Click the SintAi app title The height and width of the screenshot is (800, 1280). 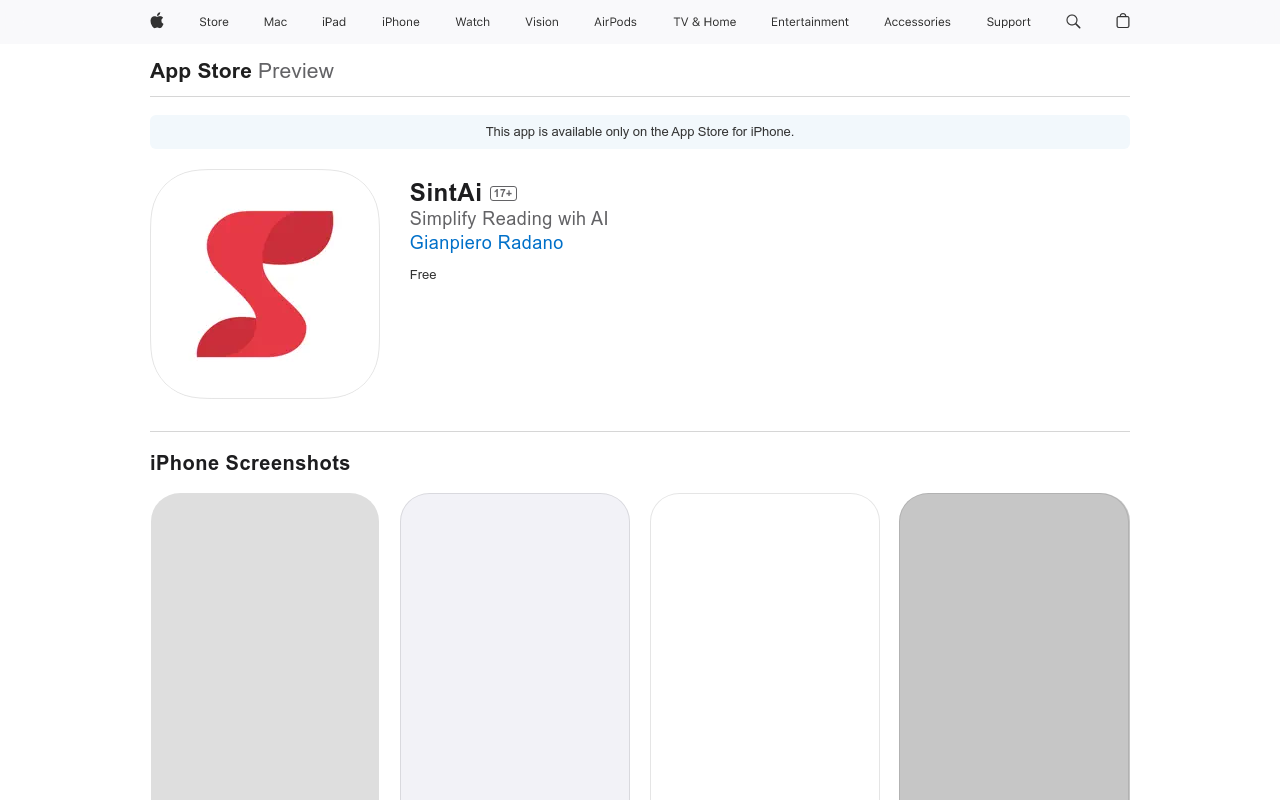coord(446,193)
